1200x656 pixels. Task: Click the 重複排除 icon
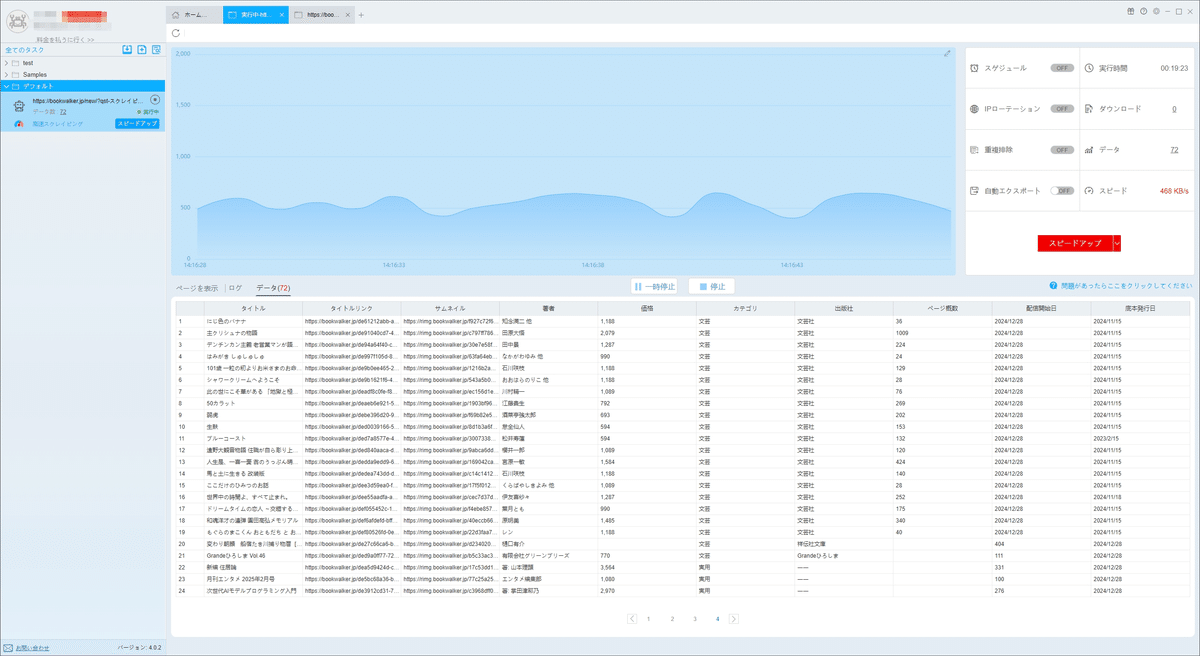click(x=975, y=149)
